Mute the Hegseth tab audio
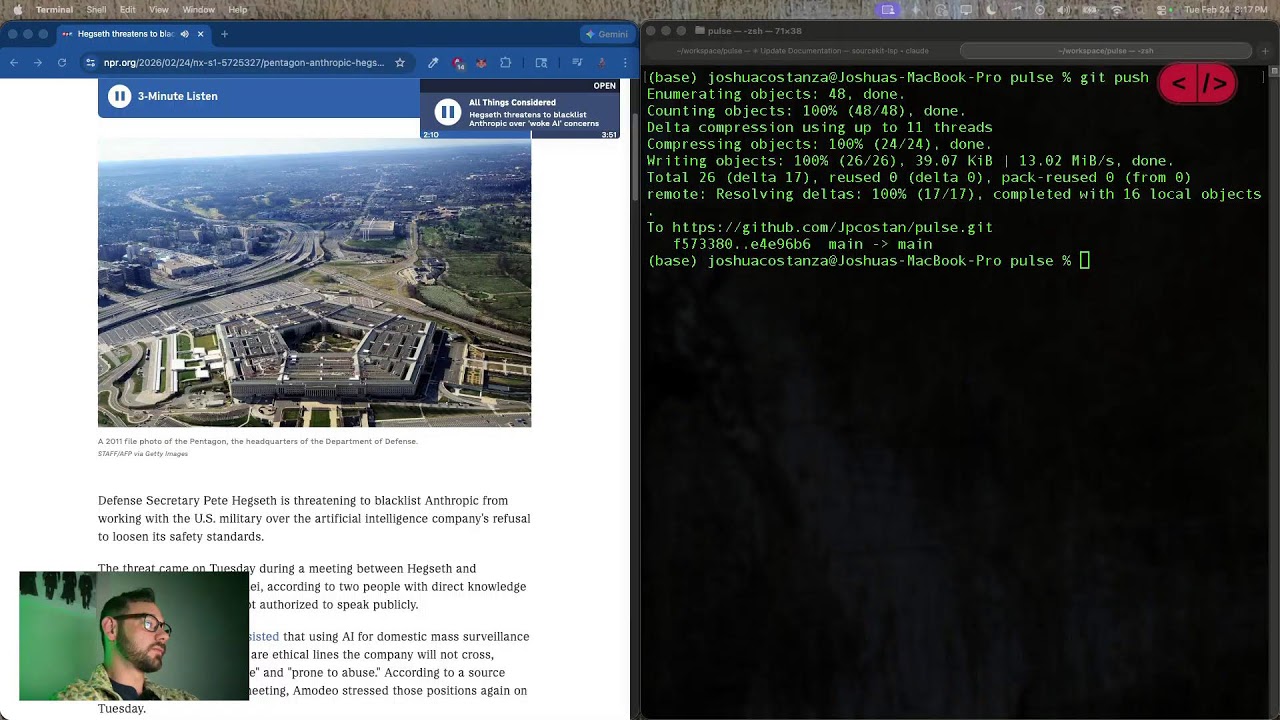This screenshot has width=1280, height=720. pyautogui.click(x=184, y=34)
